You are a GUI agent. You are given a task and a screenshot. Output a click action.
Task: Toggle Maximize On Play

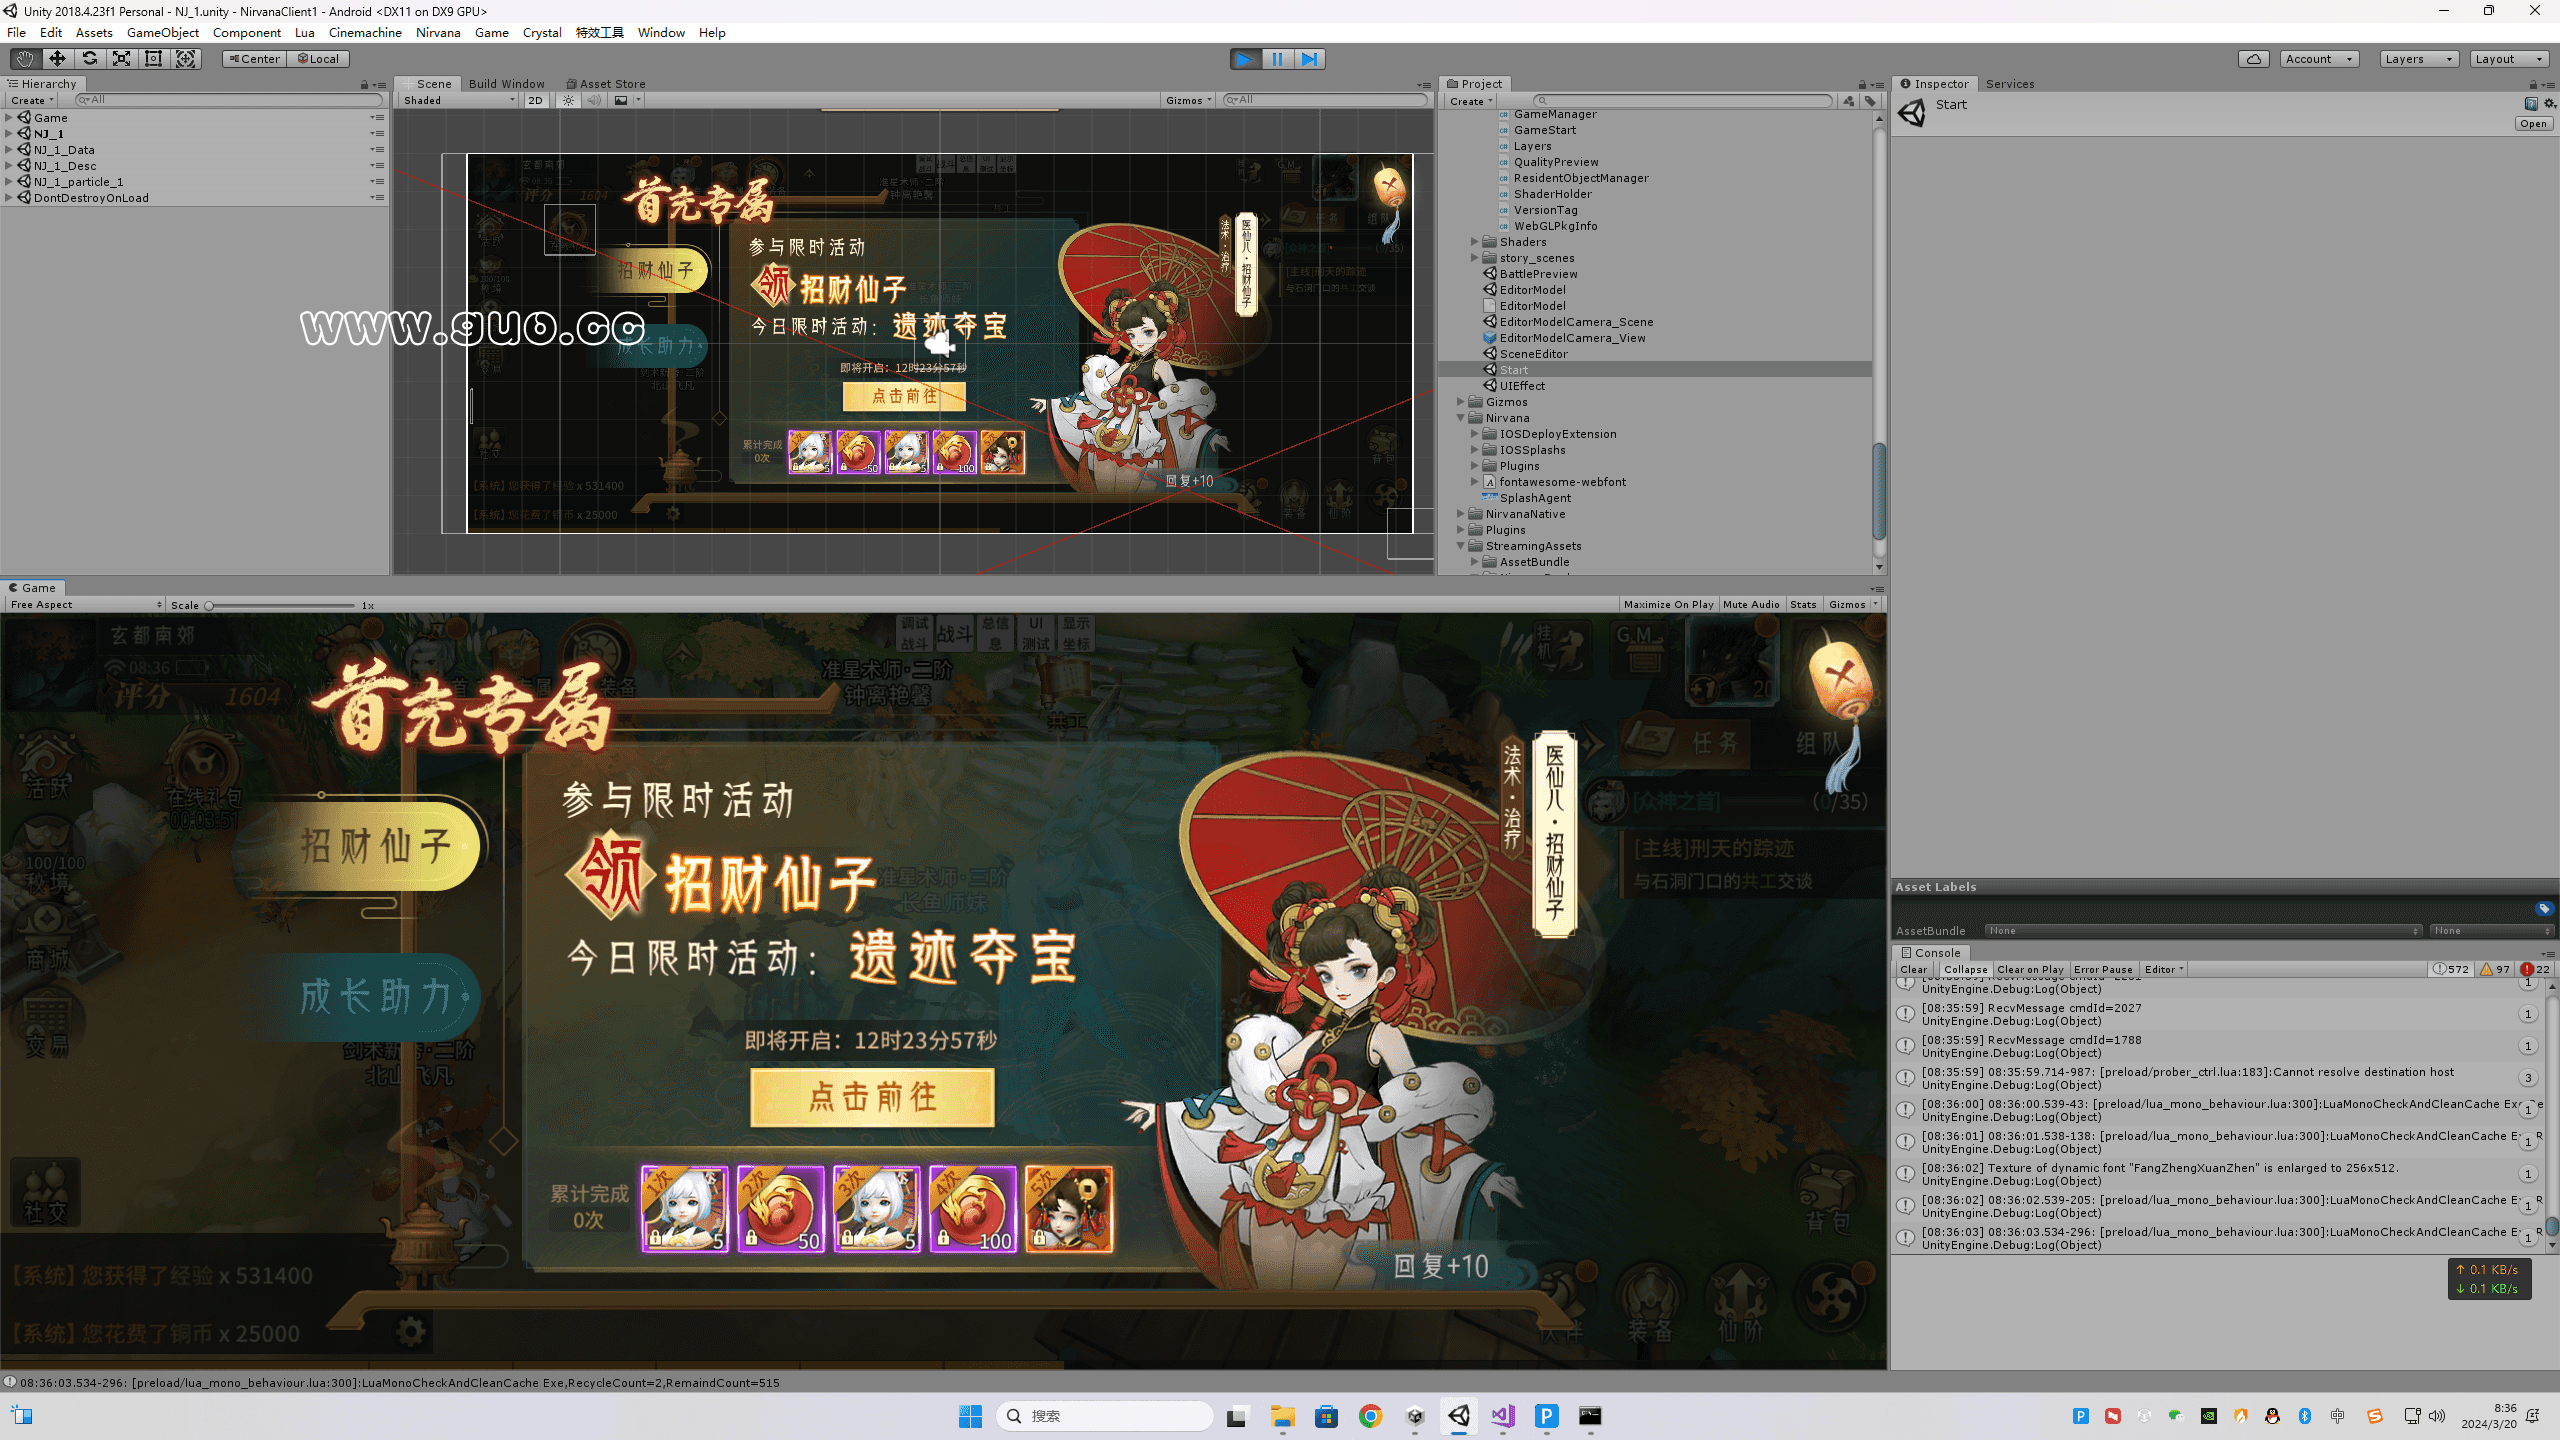(1668, 604)
